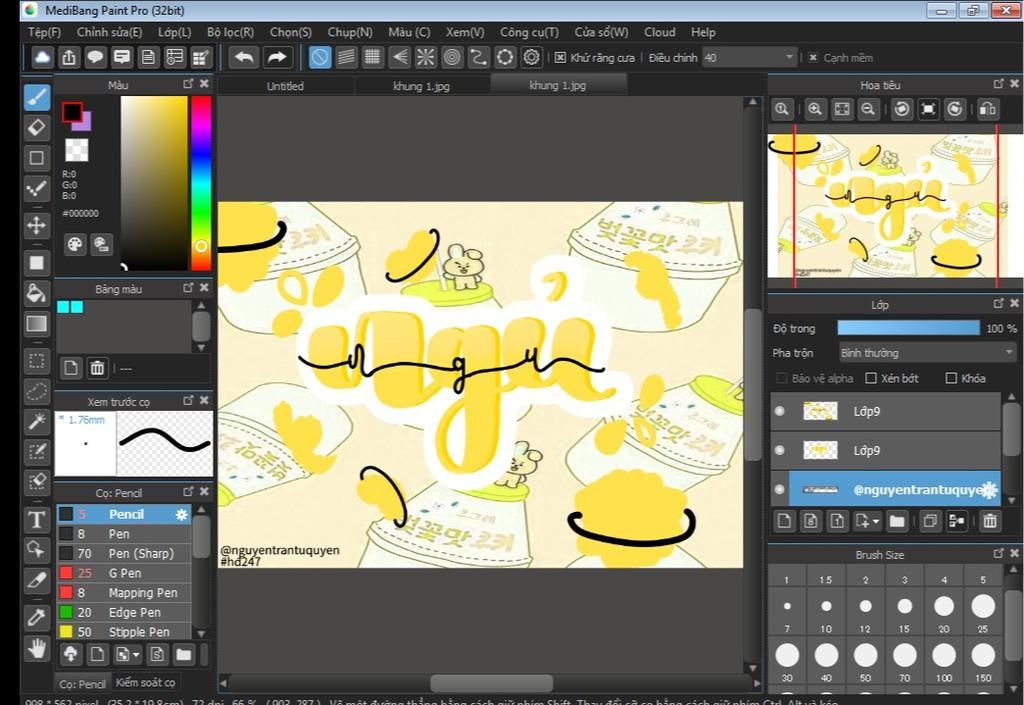Toggle visibility of @nguyentrantuquyen layer
The height and width of the screenshot is (705, 1024).
tap(779, 489)
